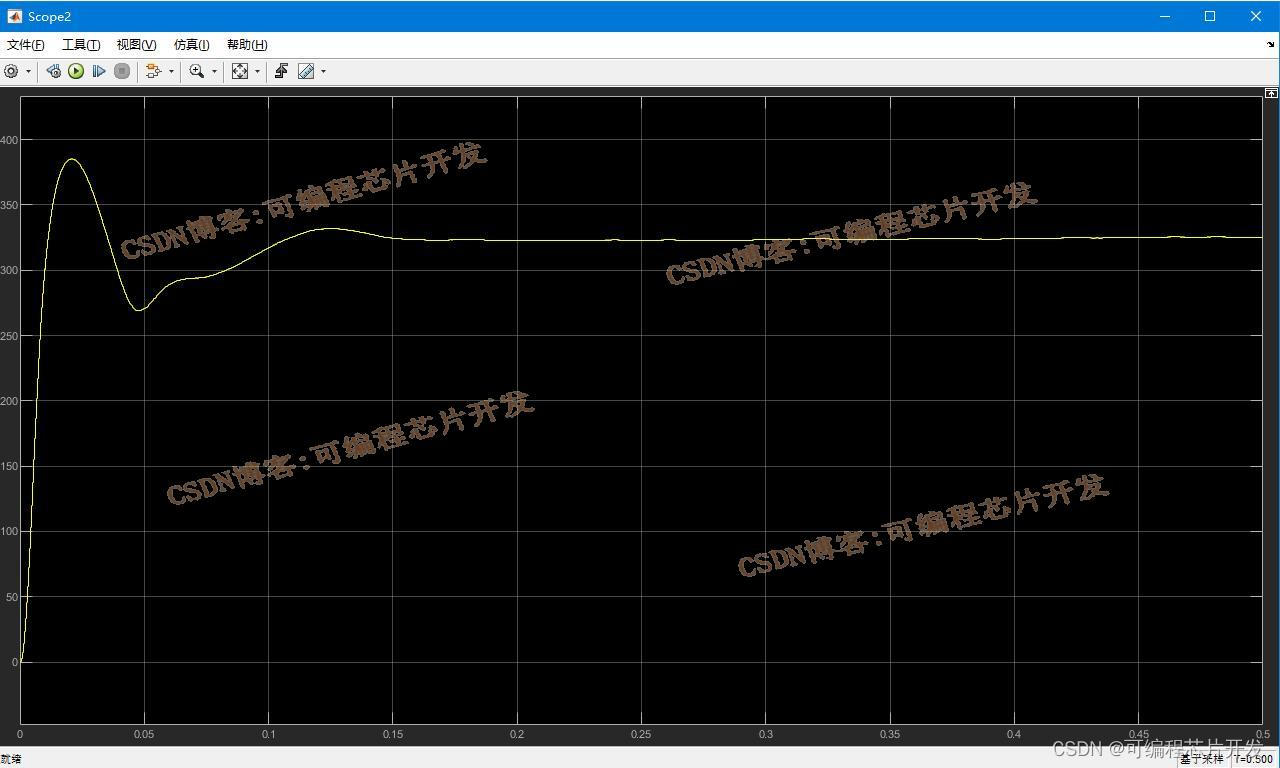Expand the Highlight block dropdown arrow
Screen dimensions: 1280x768
click(x=171, y=71)
